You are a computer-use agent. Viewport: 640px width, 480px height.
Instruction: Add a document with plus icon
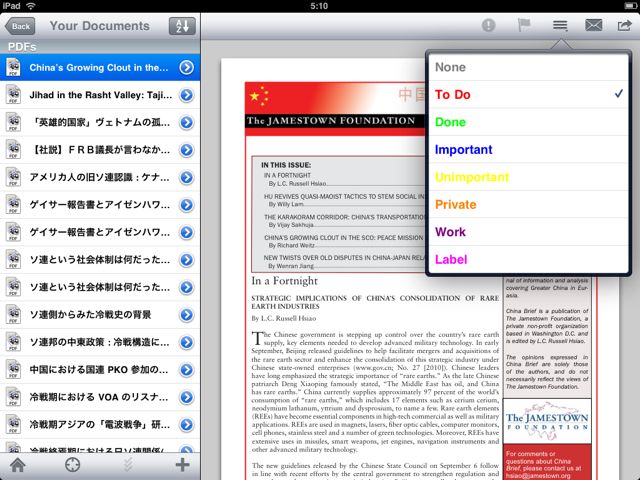coord(182,464)
